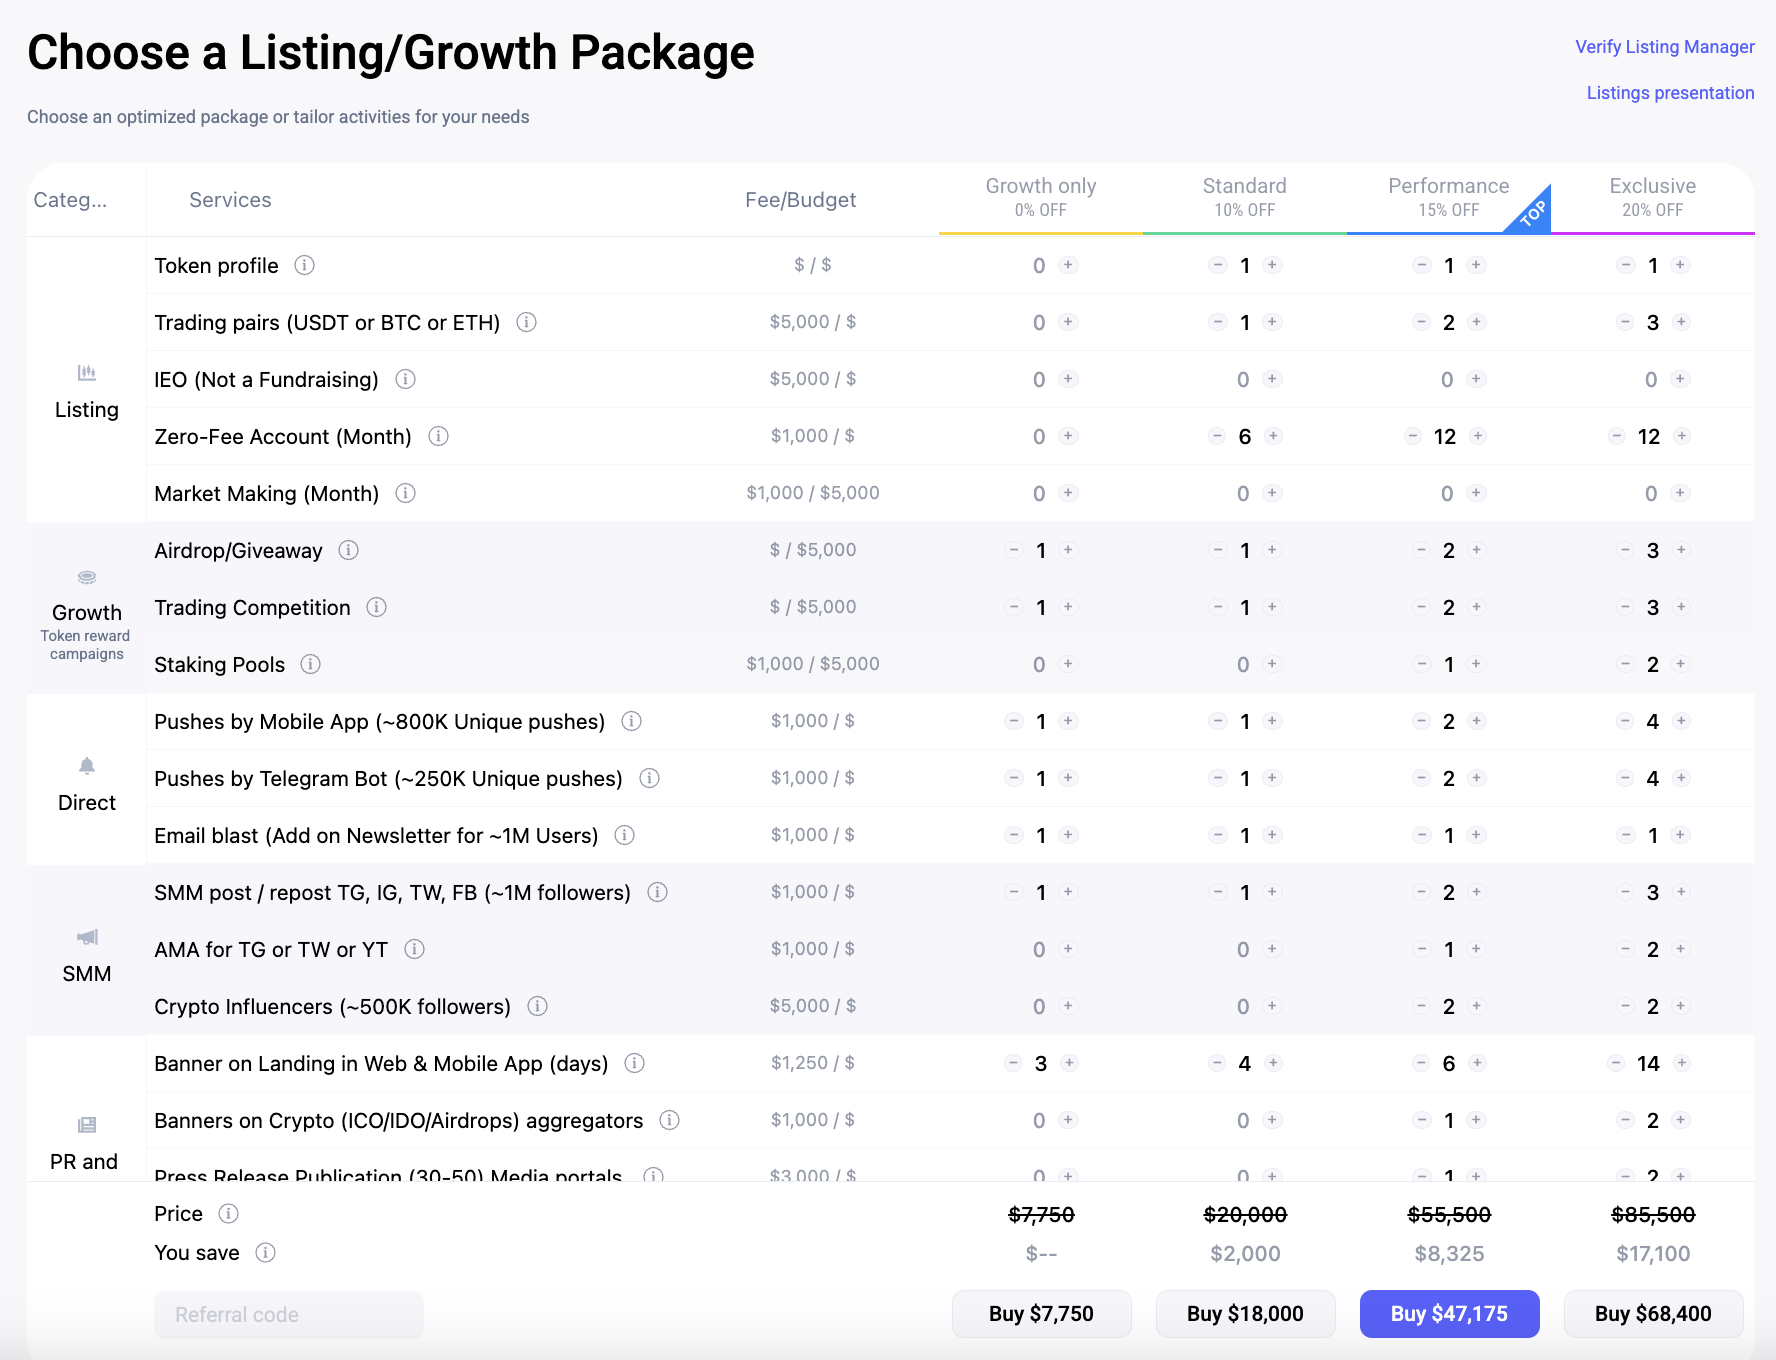
Task: Select the Standard 10% OFF package header
Action: (x=1245, y=197)
